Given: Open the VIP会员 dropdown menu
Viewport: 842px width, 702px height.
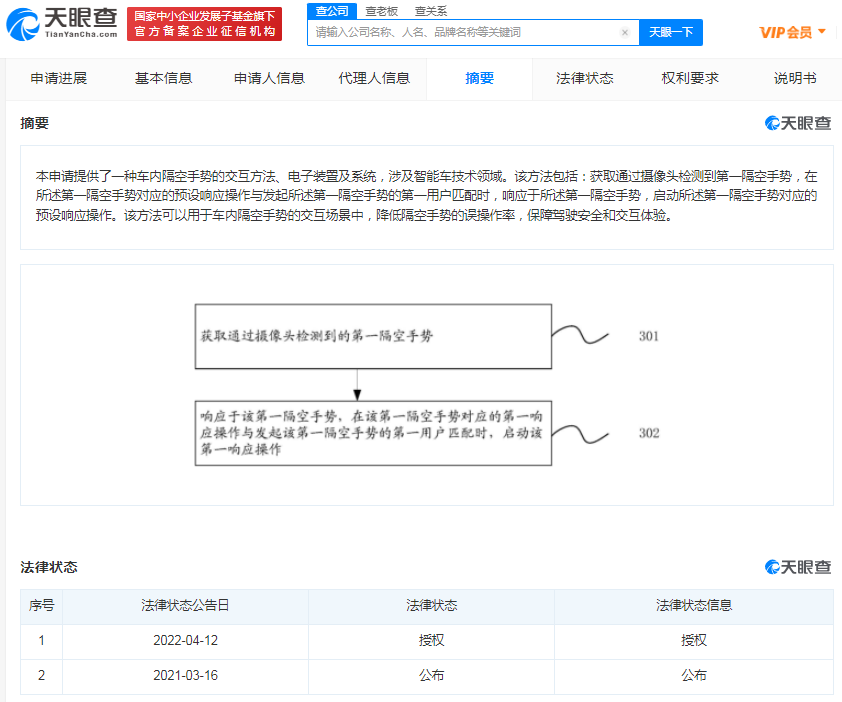Looking at the screenshot, I should click(x=792, y=32).
